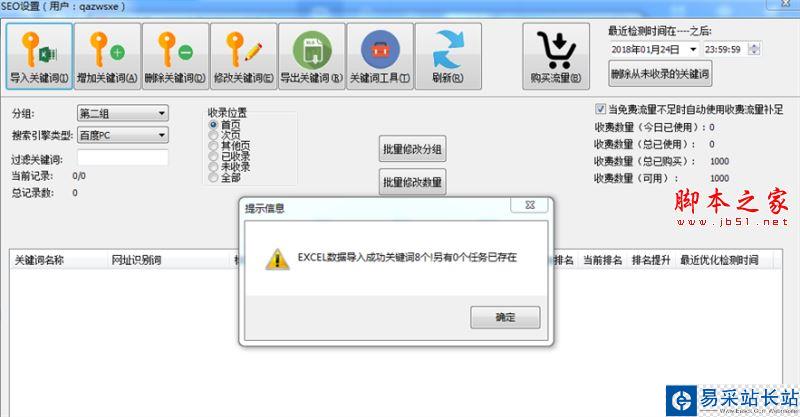
Task: Select the 次页 radio button
Action: pyautogui.click(x=213, y=135)
